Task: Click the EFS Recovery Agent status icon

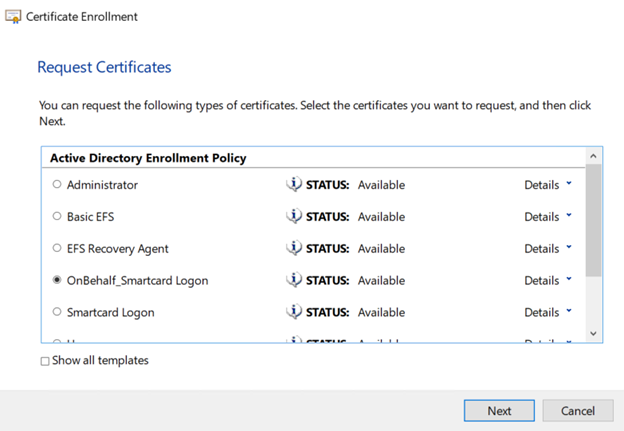Action: (x=294, y=248)
